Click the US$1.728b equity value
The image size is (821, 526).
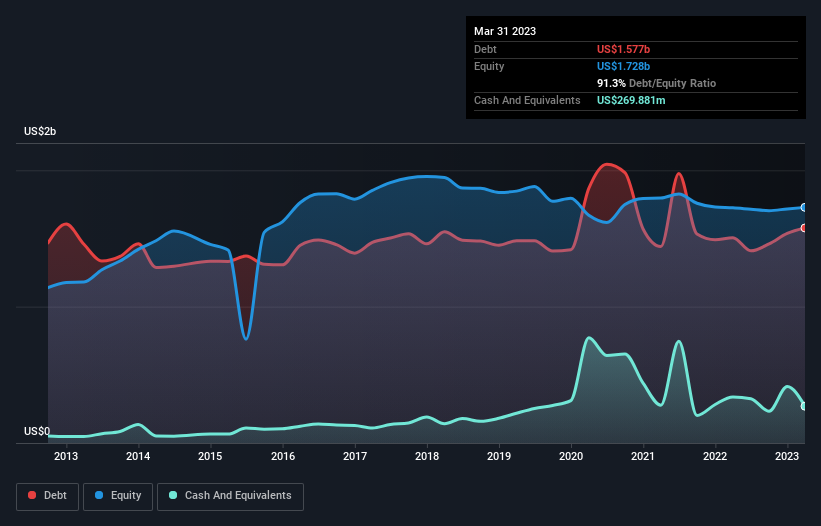(x=623, y=66)
